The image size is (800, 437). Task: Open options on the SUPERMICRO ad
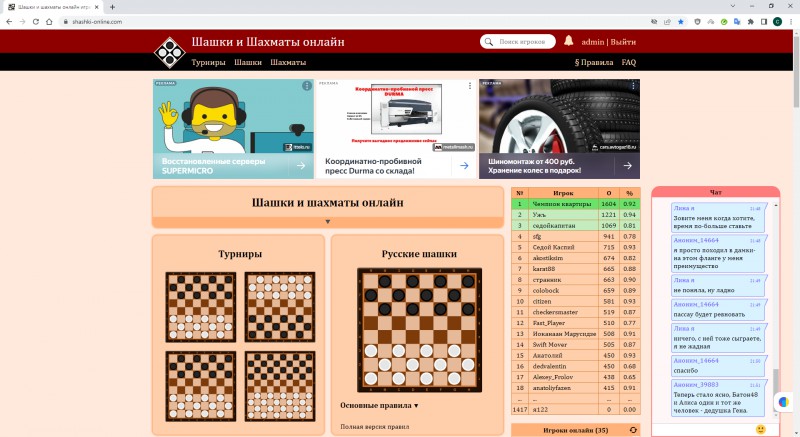click(x=307, y=86)
